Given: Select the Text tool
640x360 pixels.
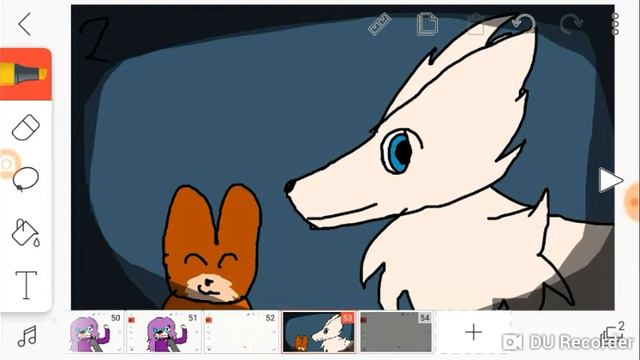Looking at the screenshot, I should (x=26, y=284).
